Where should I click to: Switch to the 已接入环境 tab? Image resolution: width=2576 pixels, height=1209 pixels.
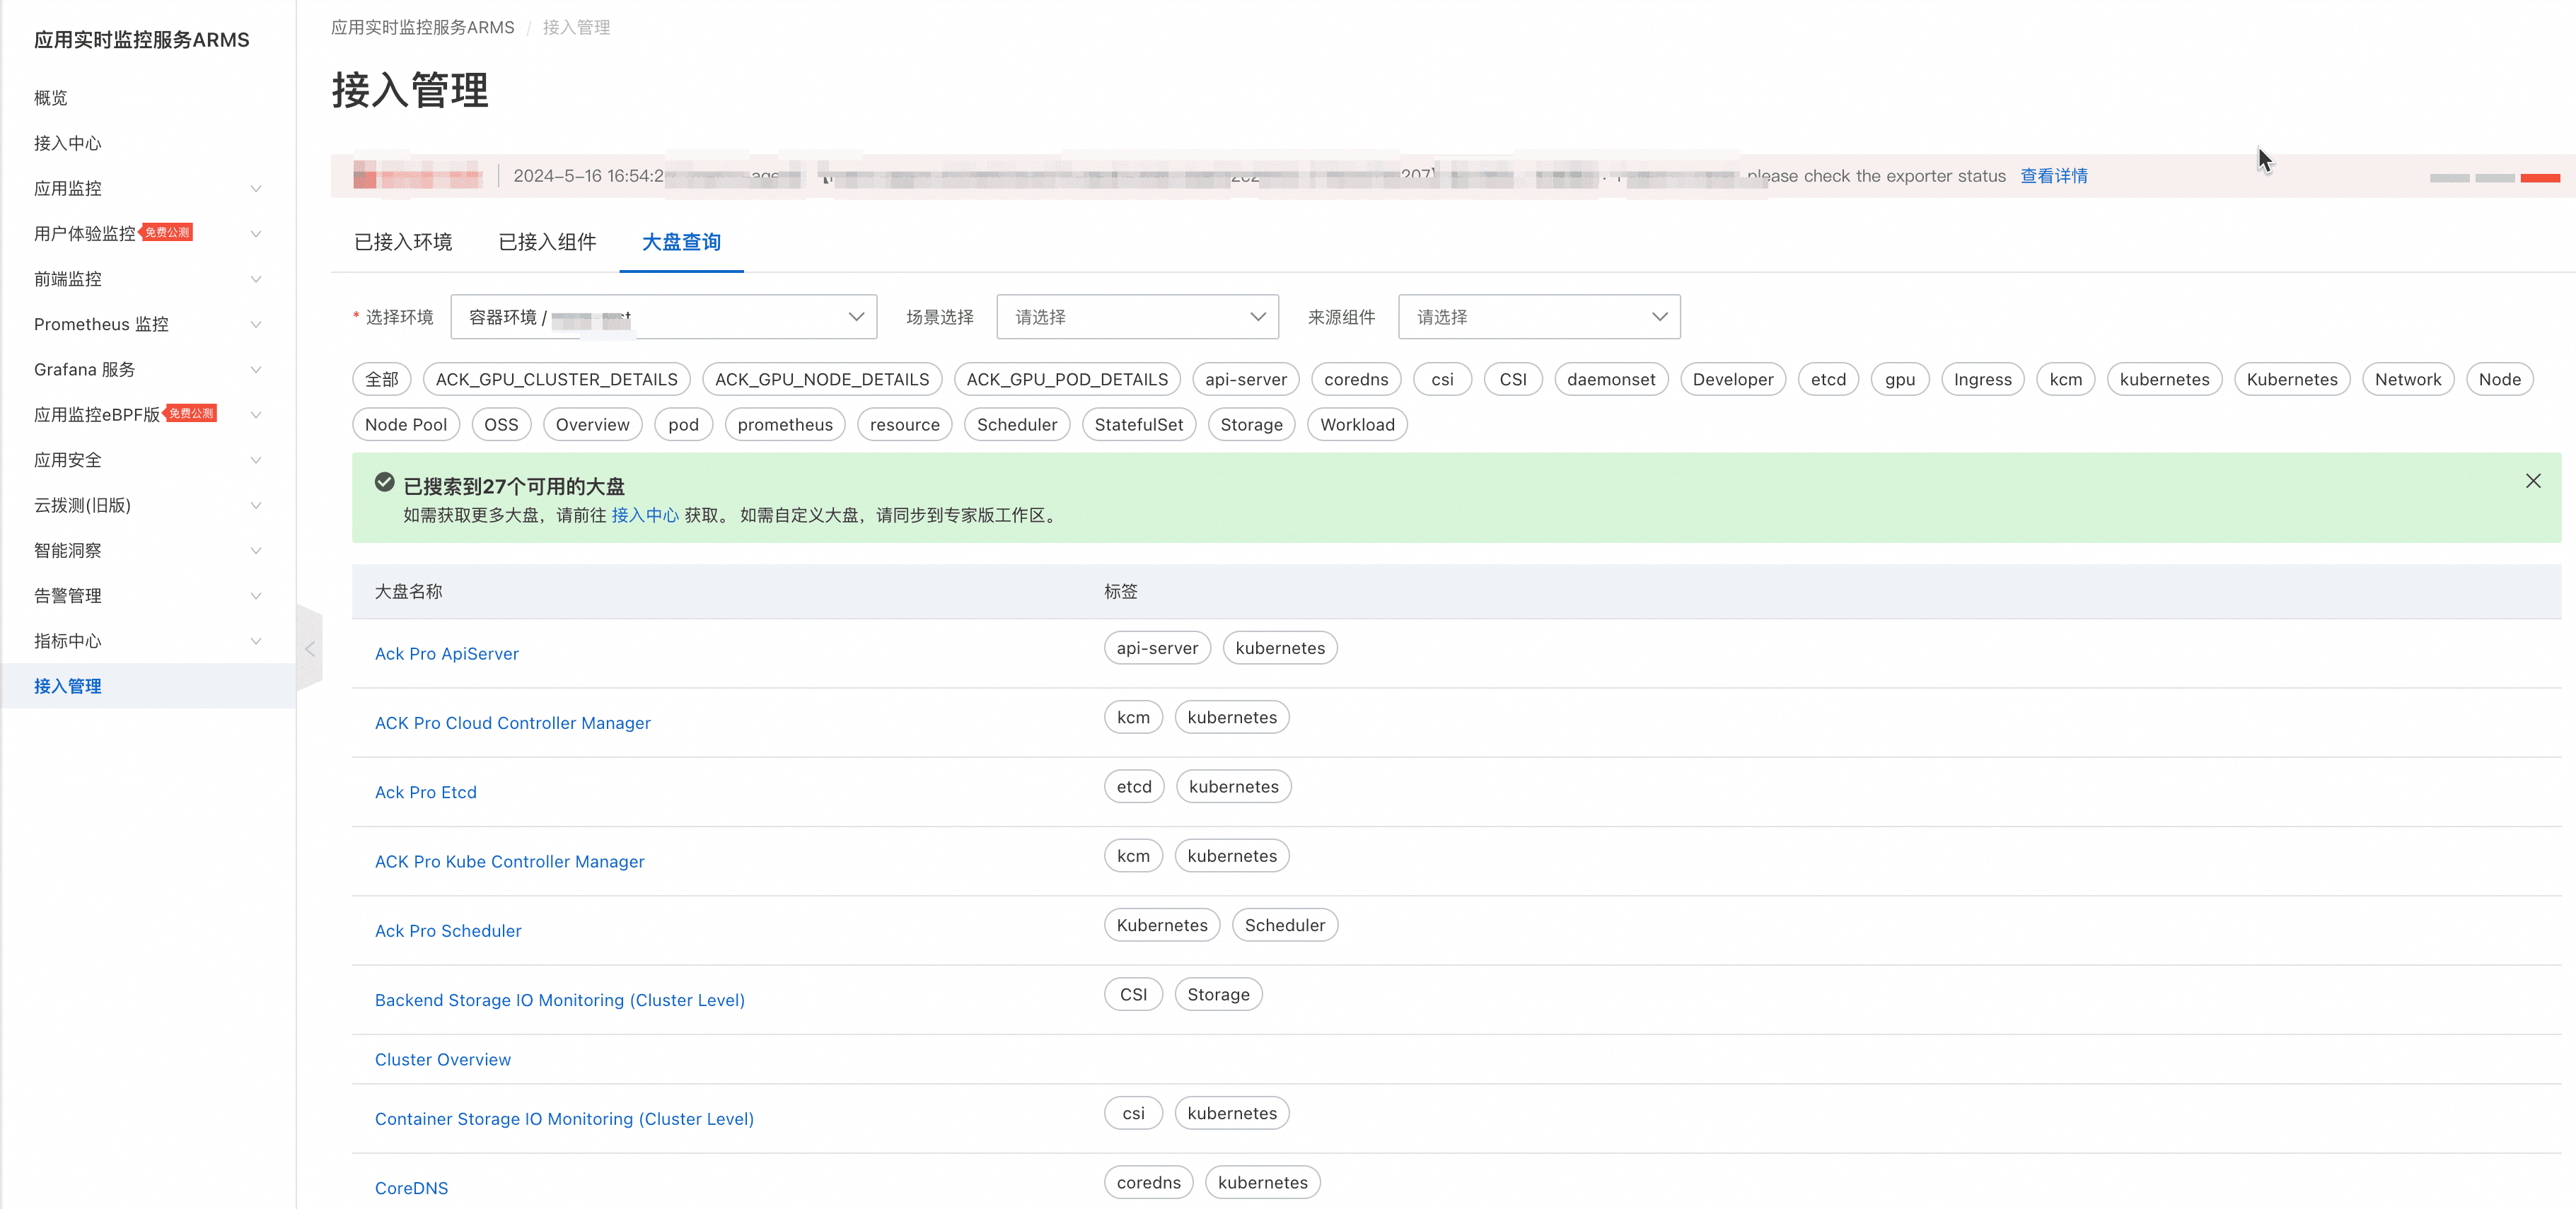[403, 242]
